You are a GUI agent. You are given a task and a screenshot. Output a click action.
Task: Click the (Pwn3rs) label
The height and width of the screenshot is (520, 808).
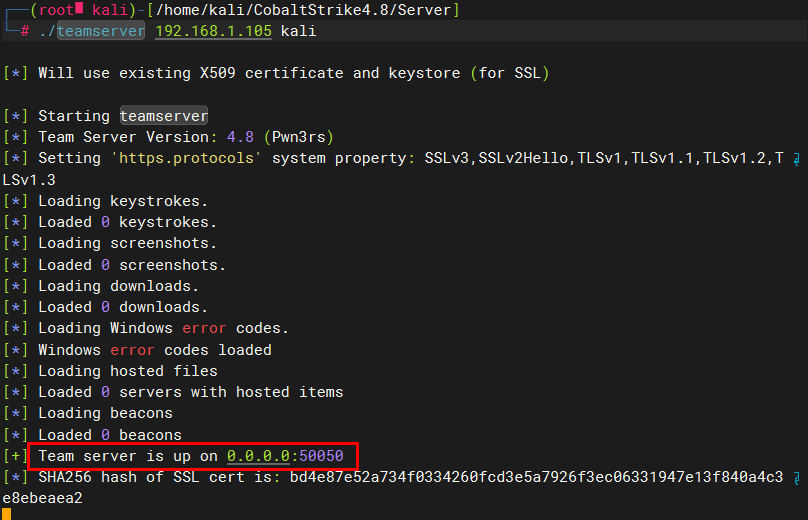coord(299,137)
